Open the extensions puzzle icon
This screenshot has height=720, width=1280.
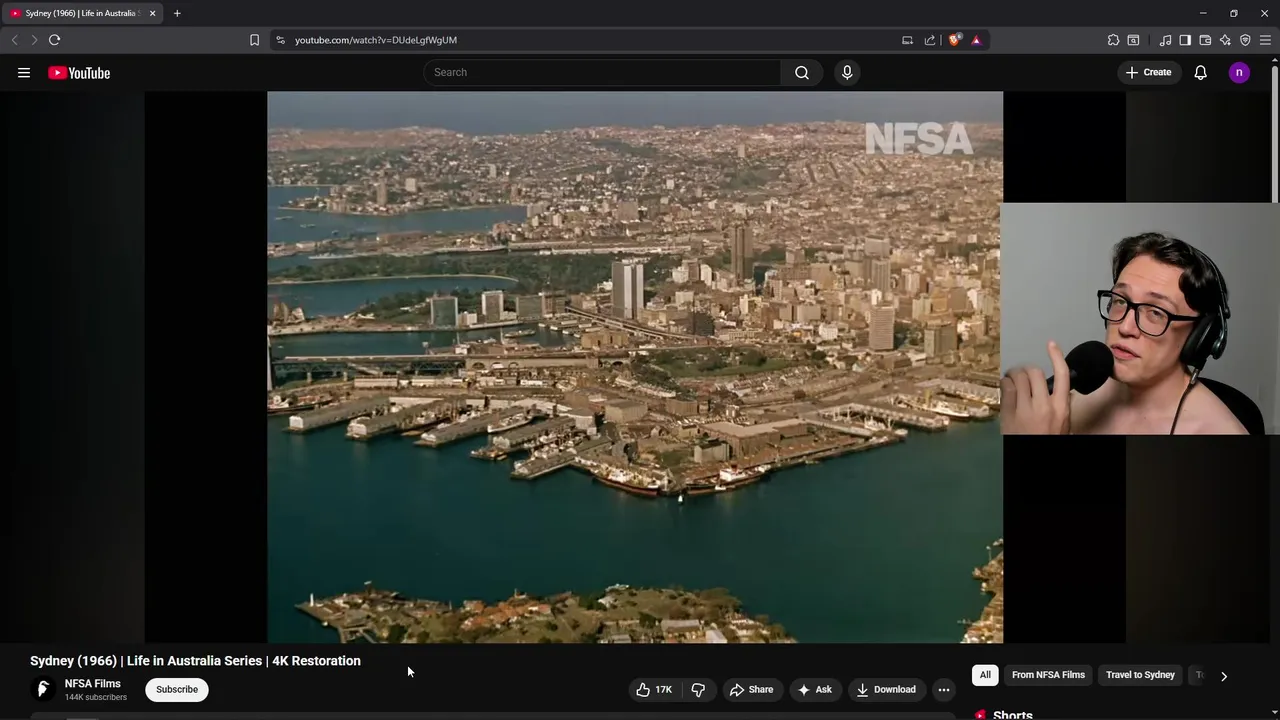point(1113,40)
